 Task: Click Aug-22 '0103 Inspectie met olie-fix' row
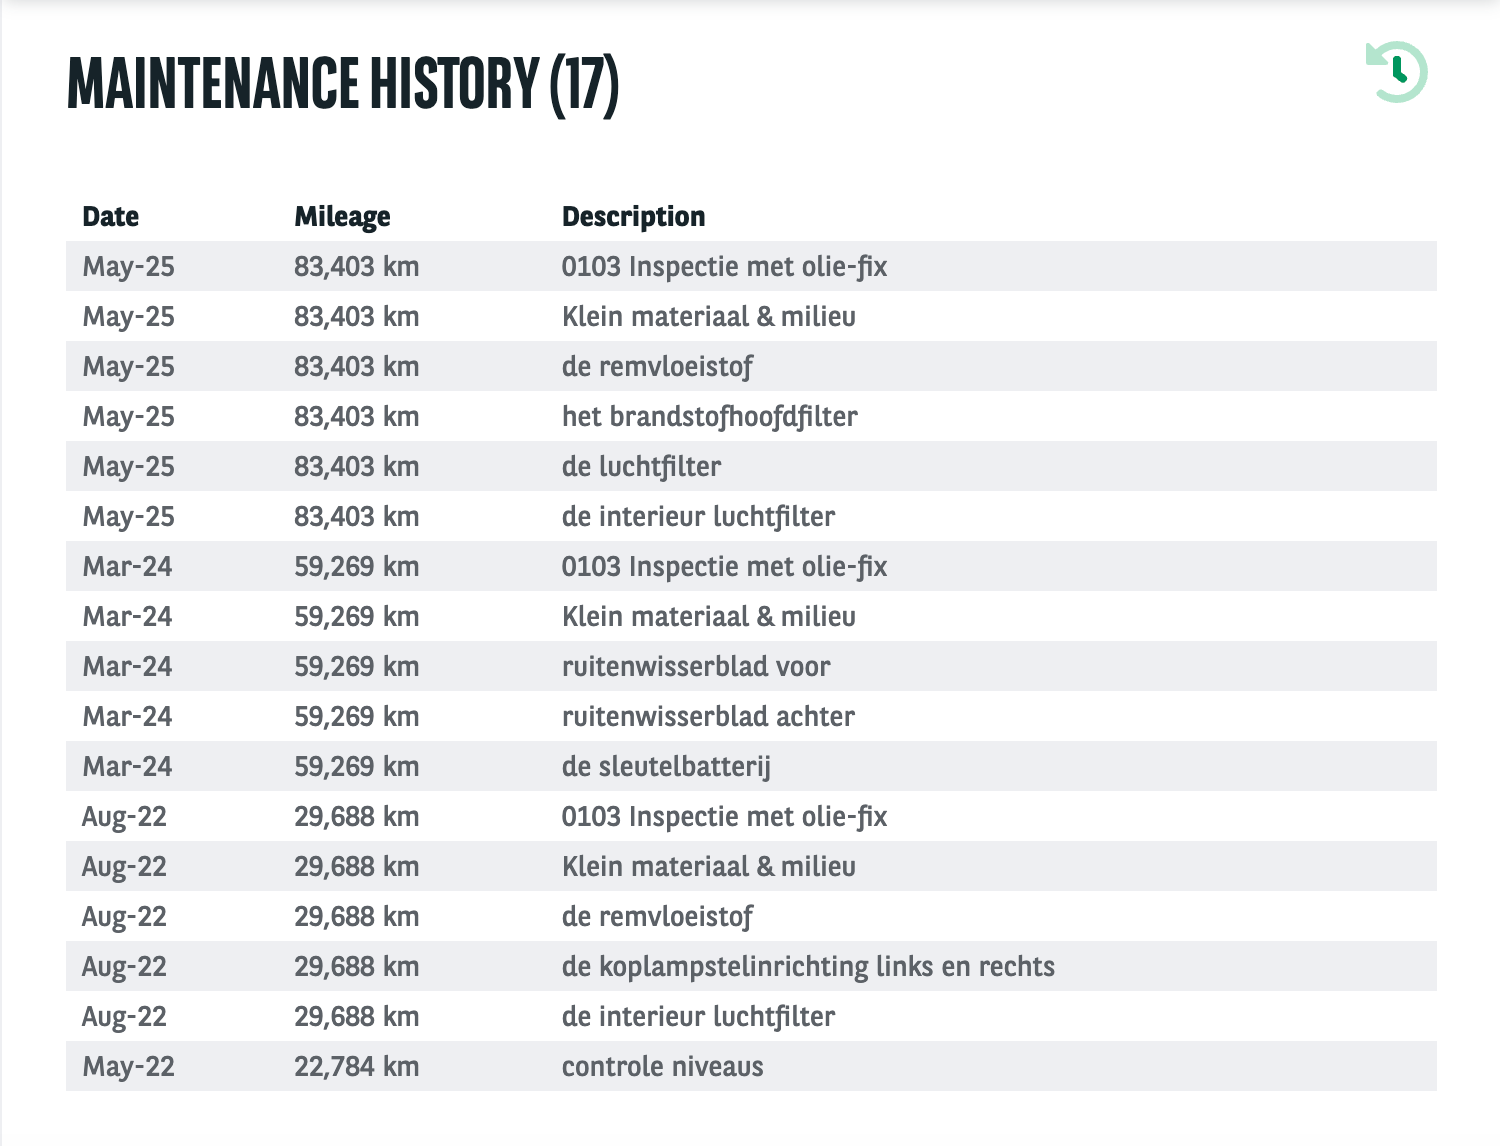pos(751,816)
